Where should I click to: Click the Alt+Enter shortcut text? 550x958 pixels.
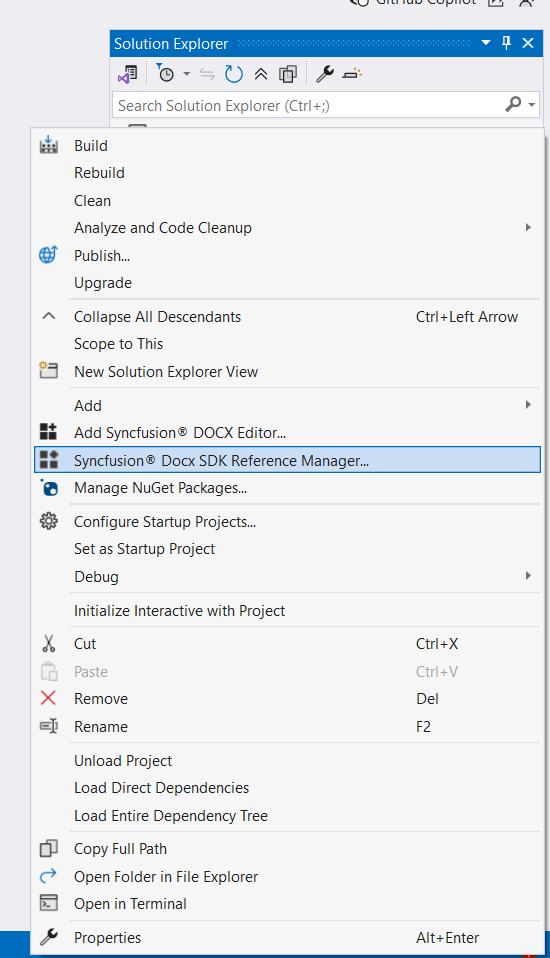[x=447, y=937]
